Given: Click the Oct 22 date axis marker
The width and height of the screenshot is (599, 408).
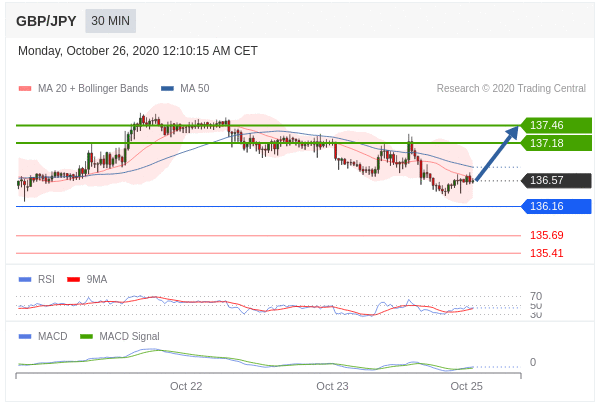Looking at the screenshot, I should click(x=186, y=386).
